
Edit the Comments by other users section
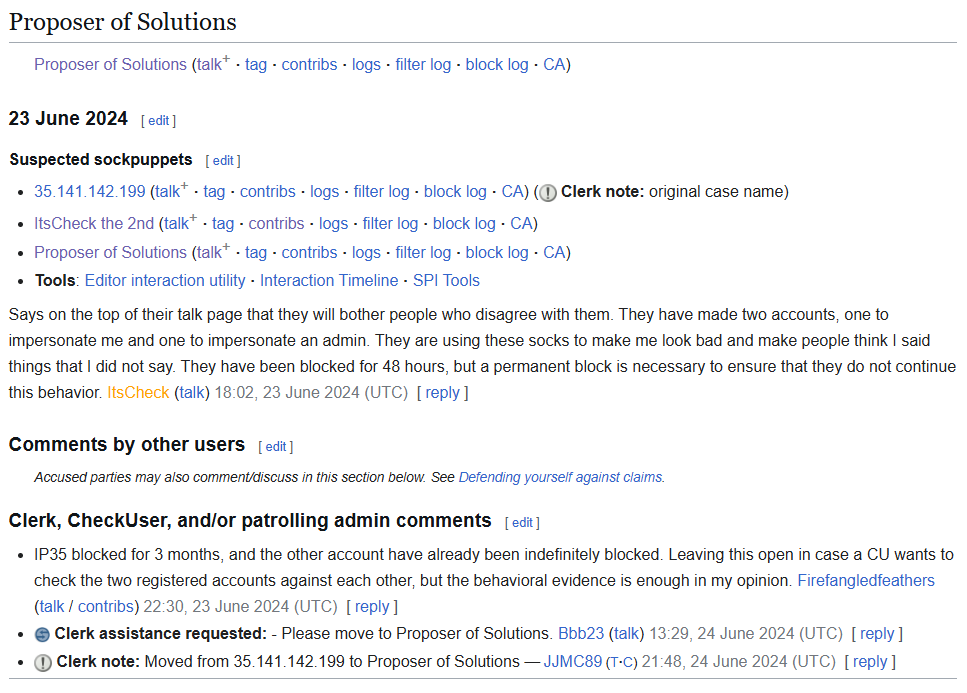pos(275,446)
